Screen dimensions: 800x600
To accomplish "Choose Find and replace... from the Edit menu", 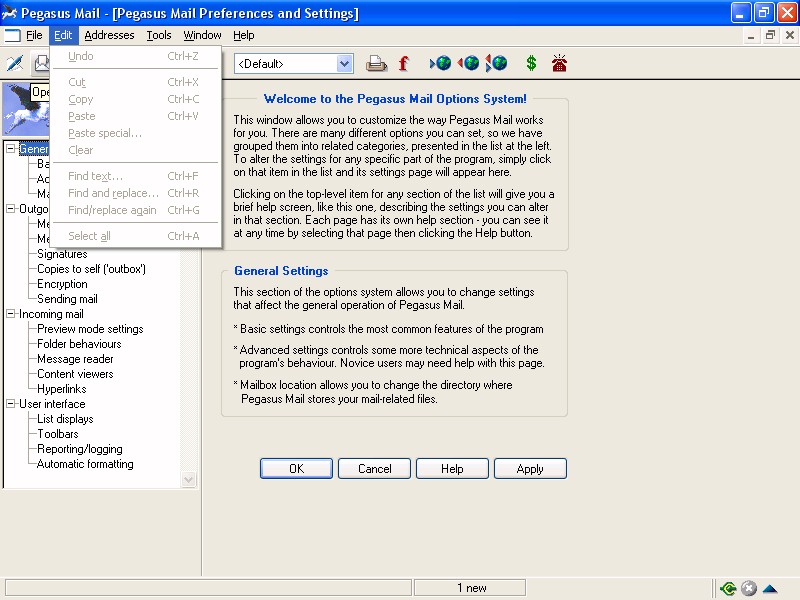I will [x=136, y=193].
